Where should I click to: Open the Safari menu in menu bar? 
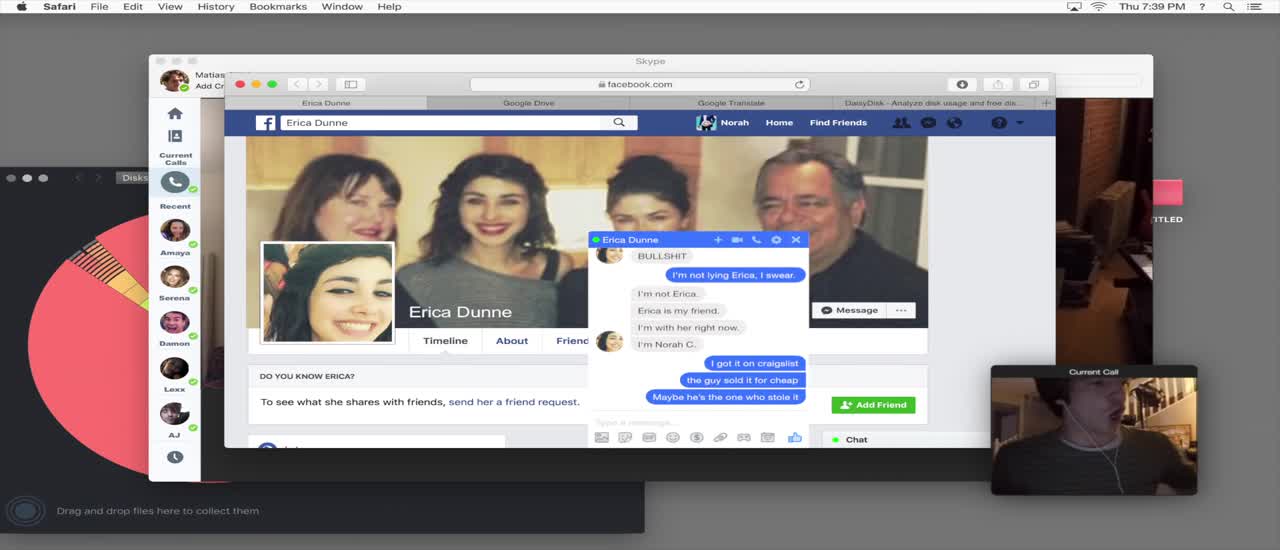[59, 7]
